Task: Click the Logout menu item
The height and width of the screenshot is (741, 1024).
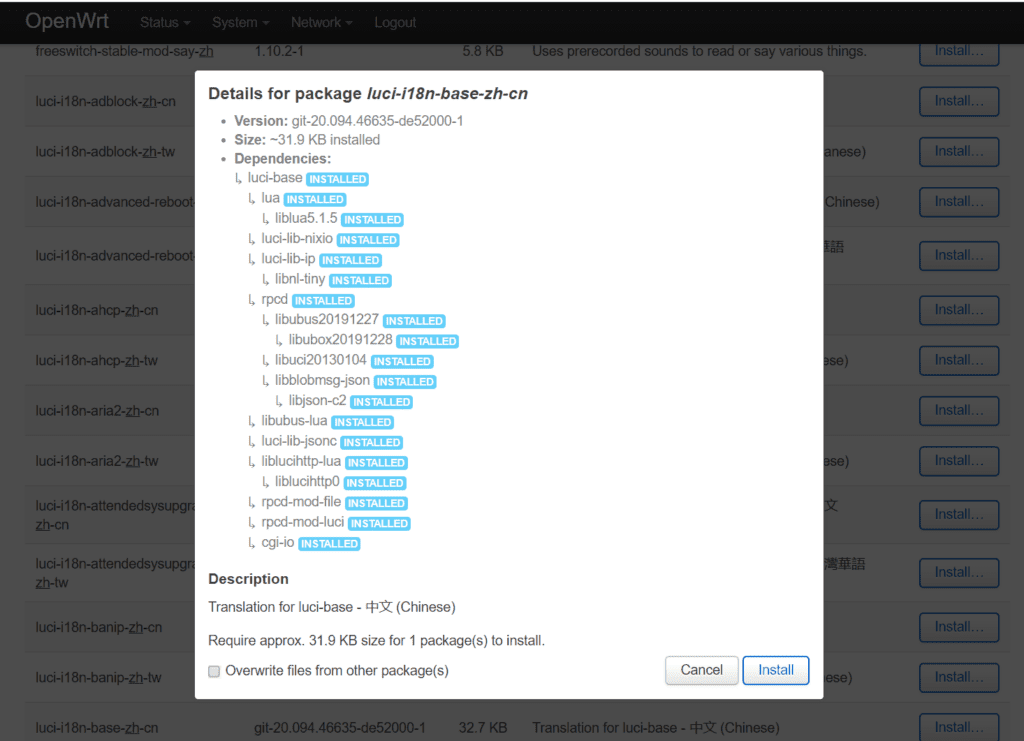Action: point(395,22)
